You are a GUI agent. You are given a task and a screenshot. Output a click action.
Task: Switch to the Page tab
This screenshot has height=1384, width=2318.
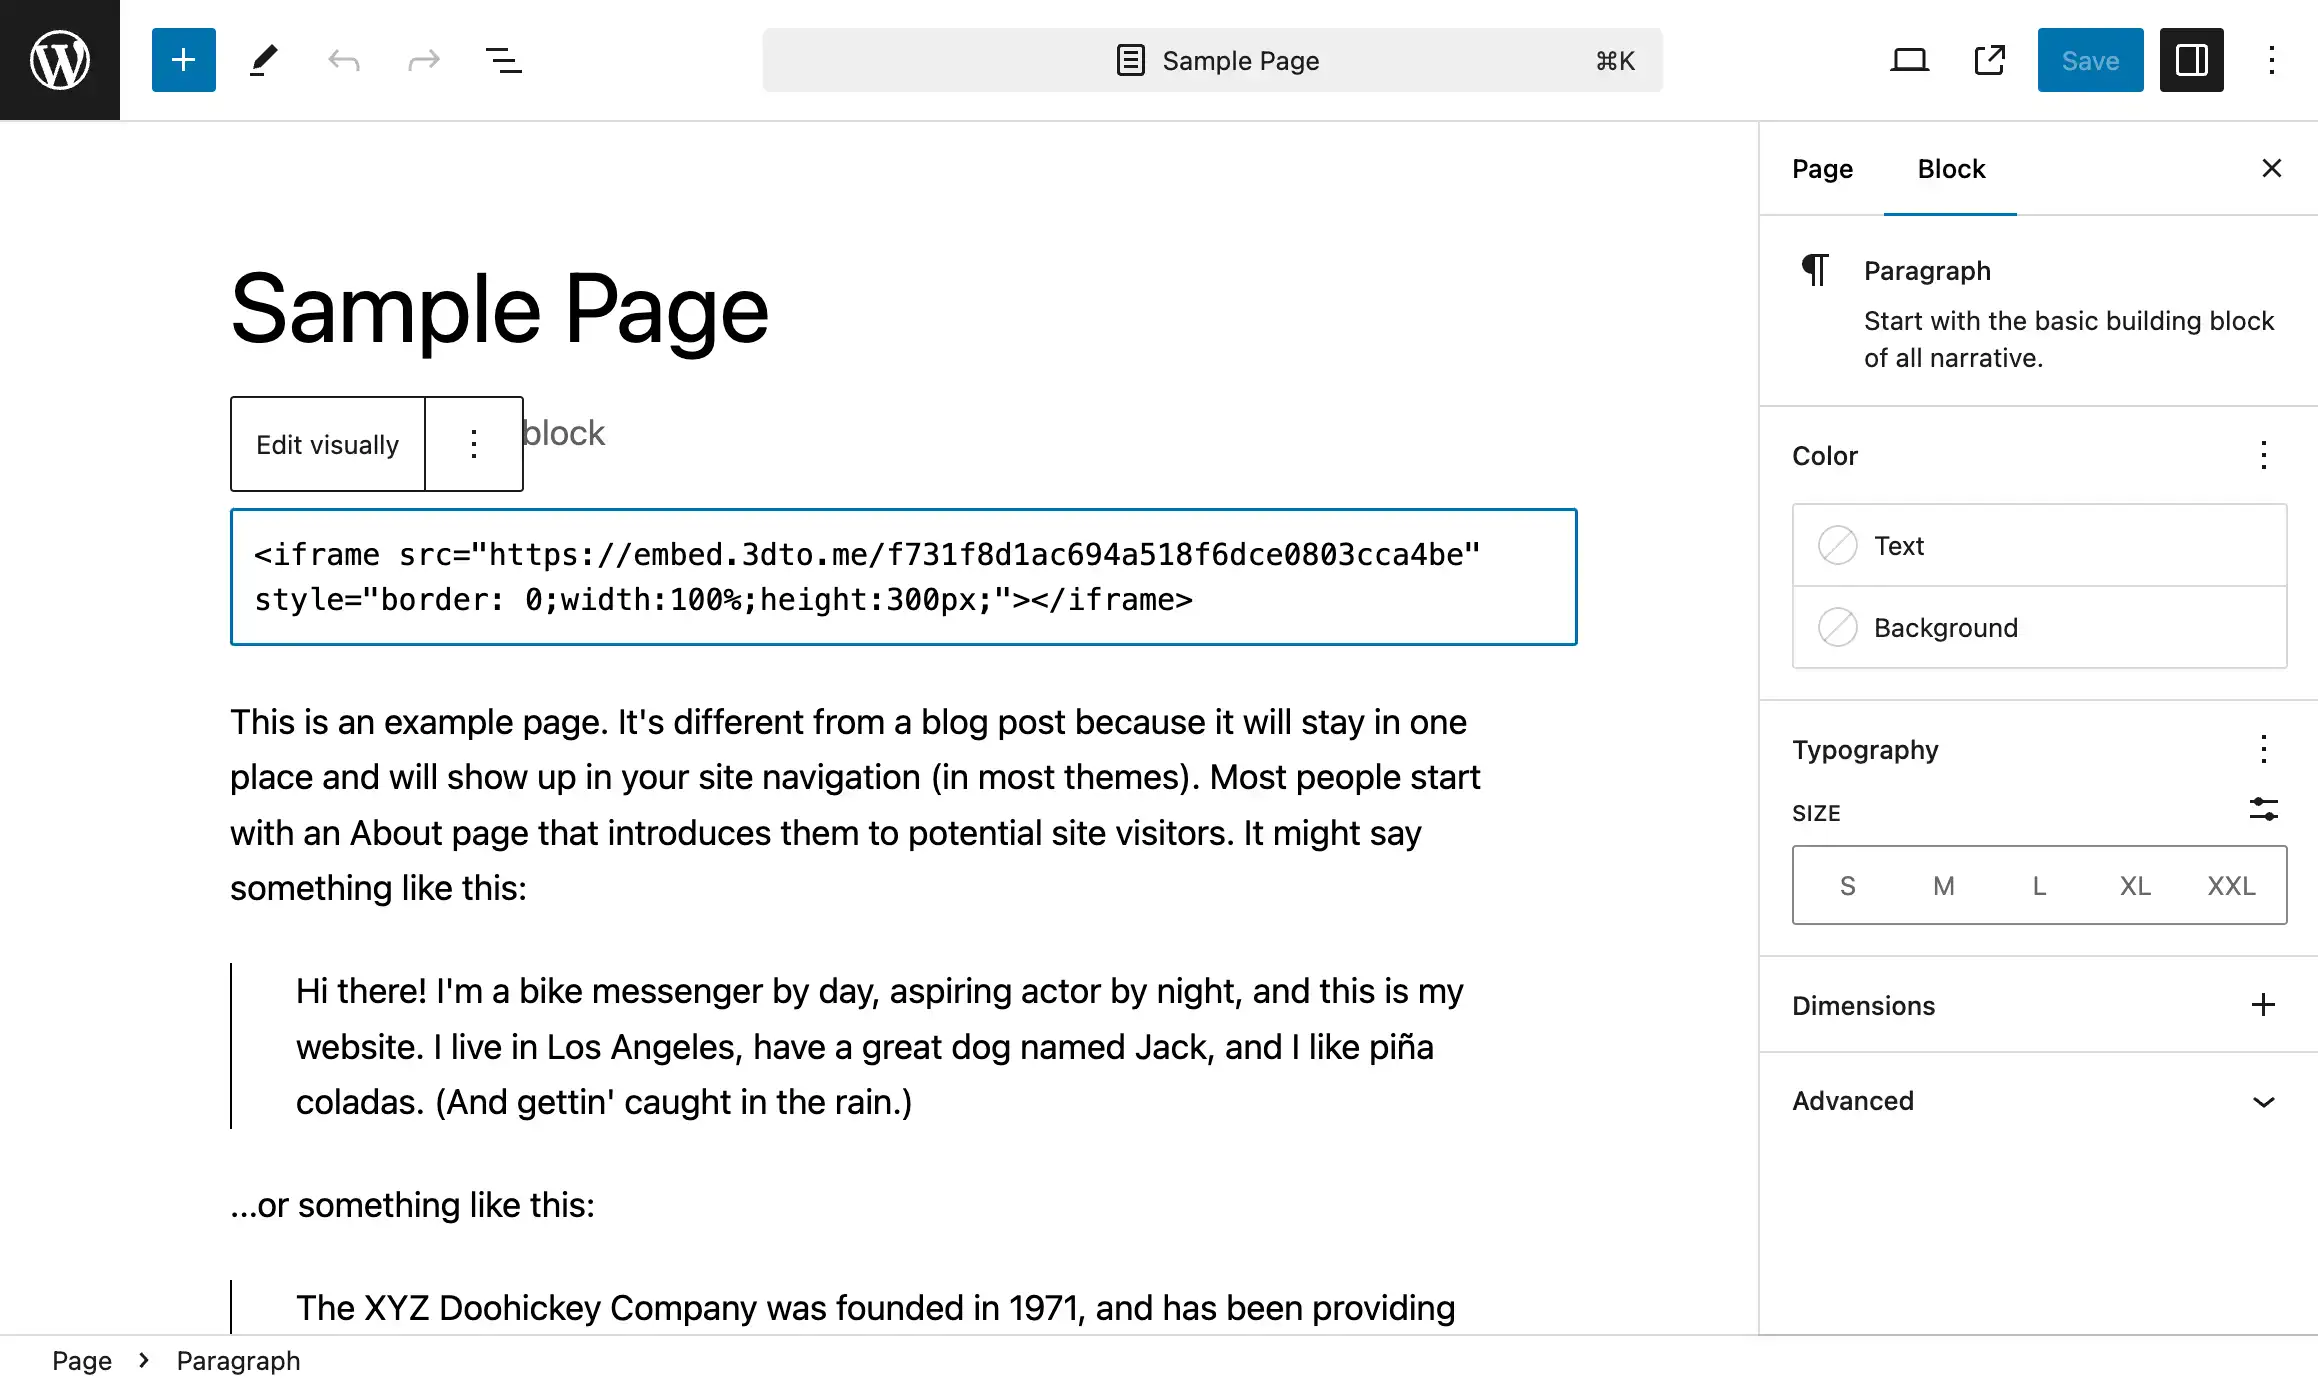(x=1822, y=168)
